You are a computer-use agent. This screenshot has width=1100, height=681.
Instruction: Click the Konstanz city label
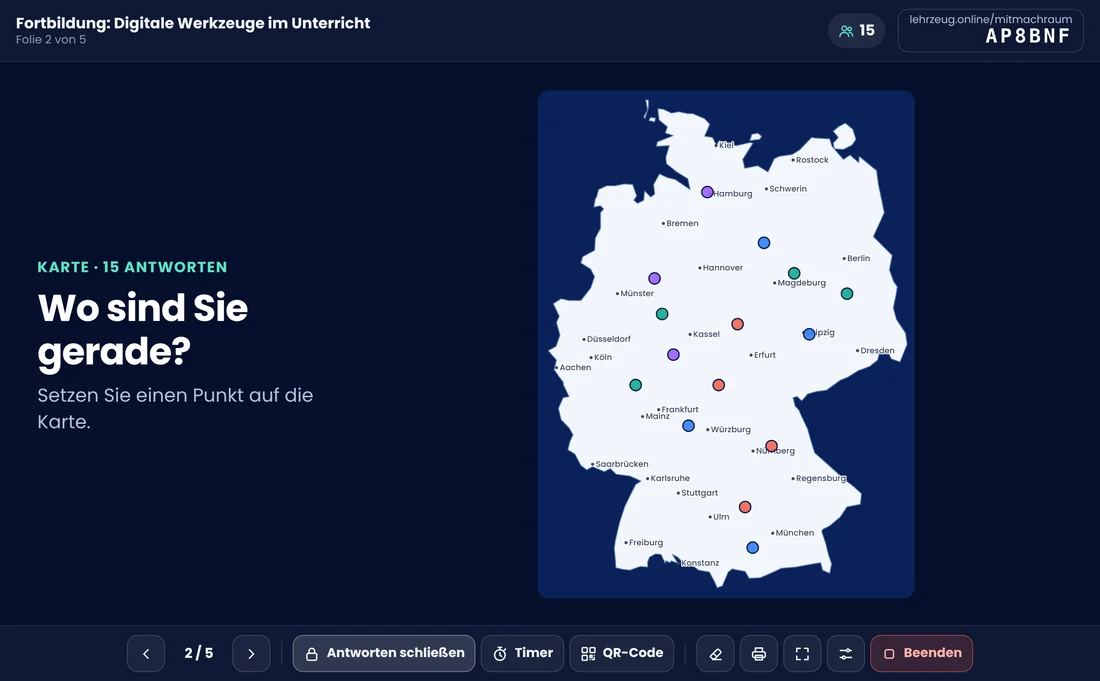(700, 563)
